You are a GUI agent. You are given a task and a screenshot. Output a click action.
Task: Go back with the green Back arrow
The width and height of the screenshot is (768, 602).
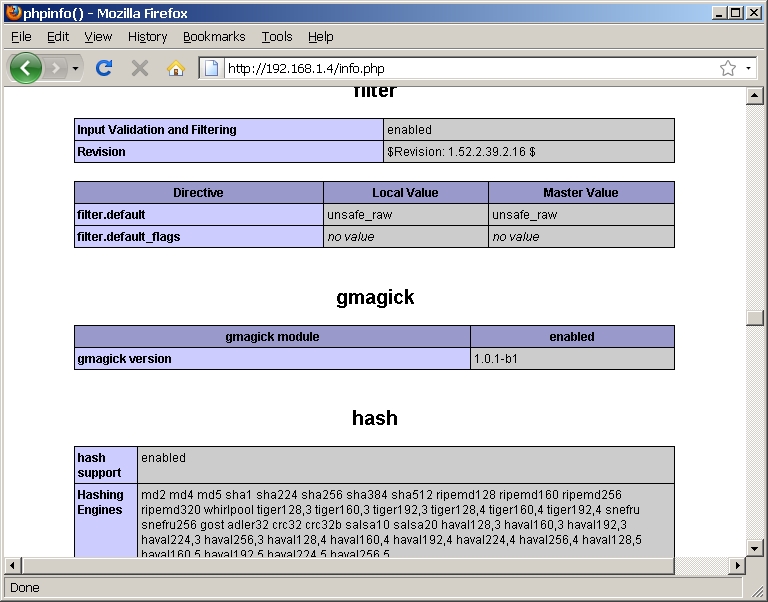25,68
